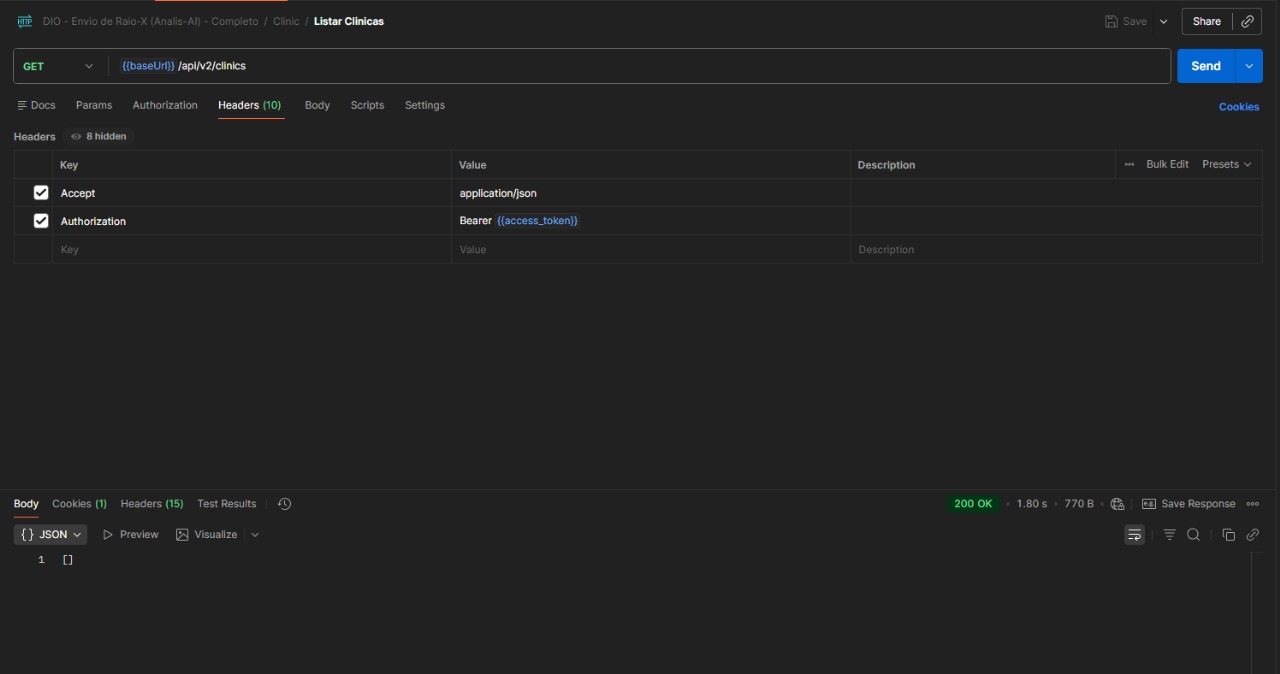
Task: Expand the Send button arrow options
Action: (1249, 66)
